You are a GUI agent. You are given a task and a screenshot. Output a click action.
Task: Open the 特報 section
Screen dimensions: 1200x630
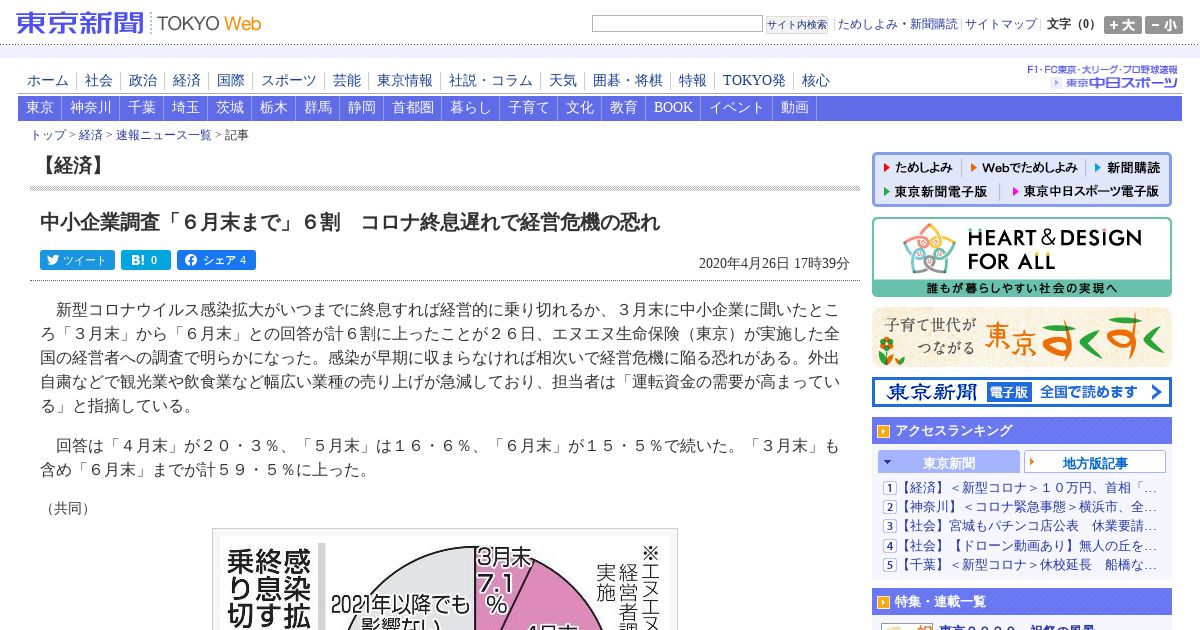[693, 81]
